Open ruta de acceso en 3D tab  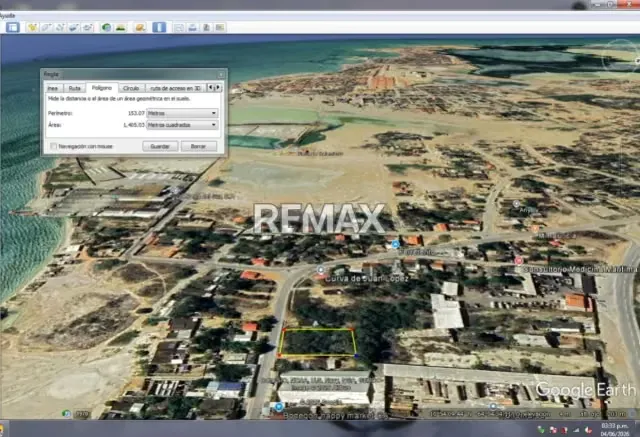click(176, 88)
